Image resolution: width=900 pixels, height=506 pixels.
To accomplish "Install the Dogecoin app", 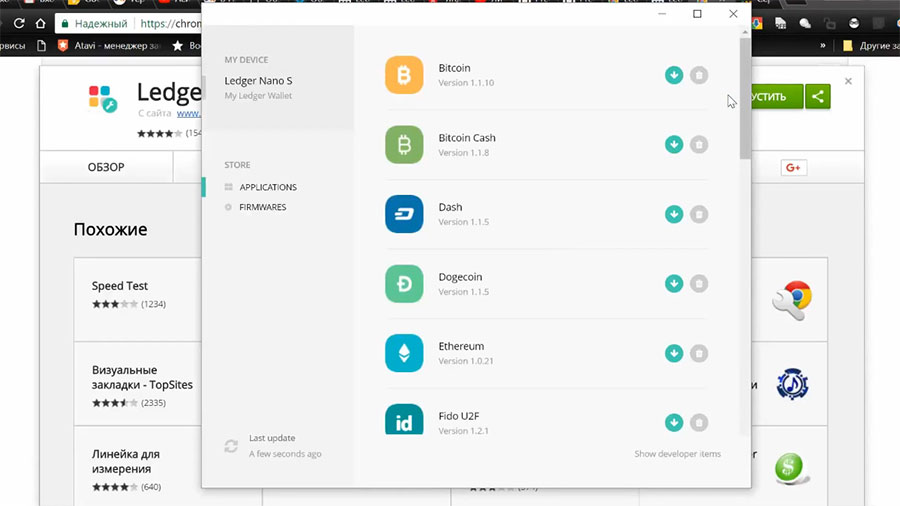I will click(x=674, y=283).
